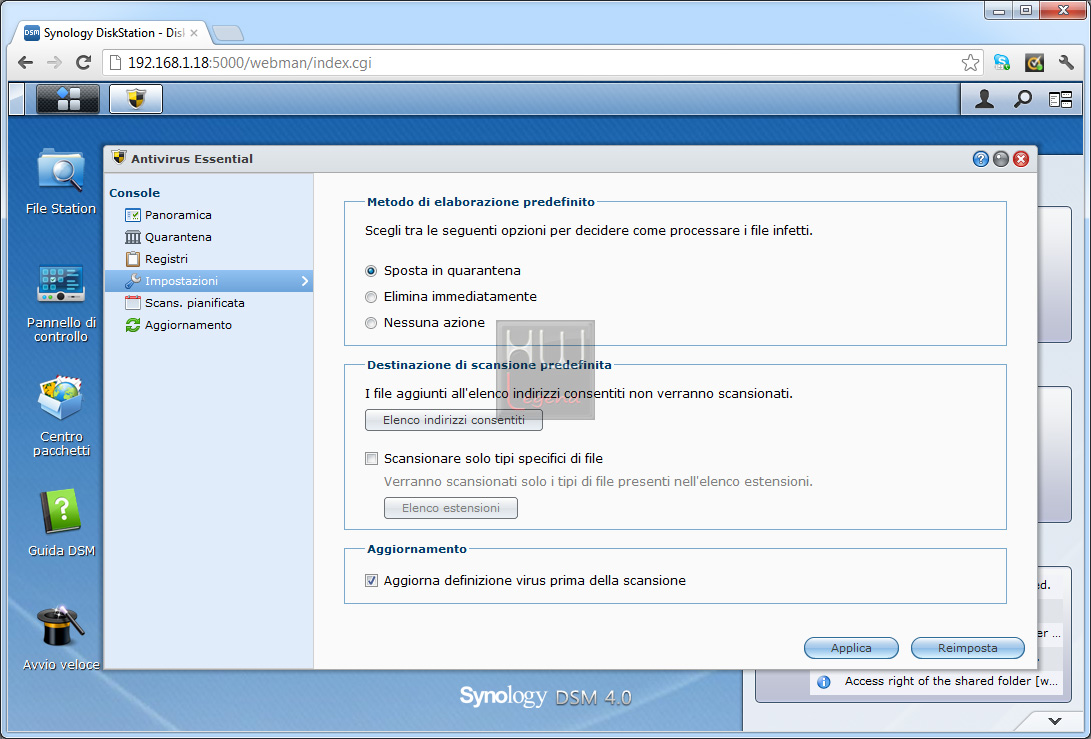Viewport: 1091px width, 739px height.
Task: Open Quarantena in the Console sidebar
Action: (x=209, y=237)
